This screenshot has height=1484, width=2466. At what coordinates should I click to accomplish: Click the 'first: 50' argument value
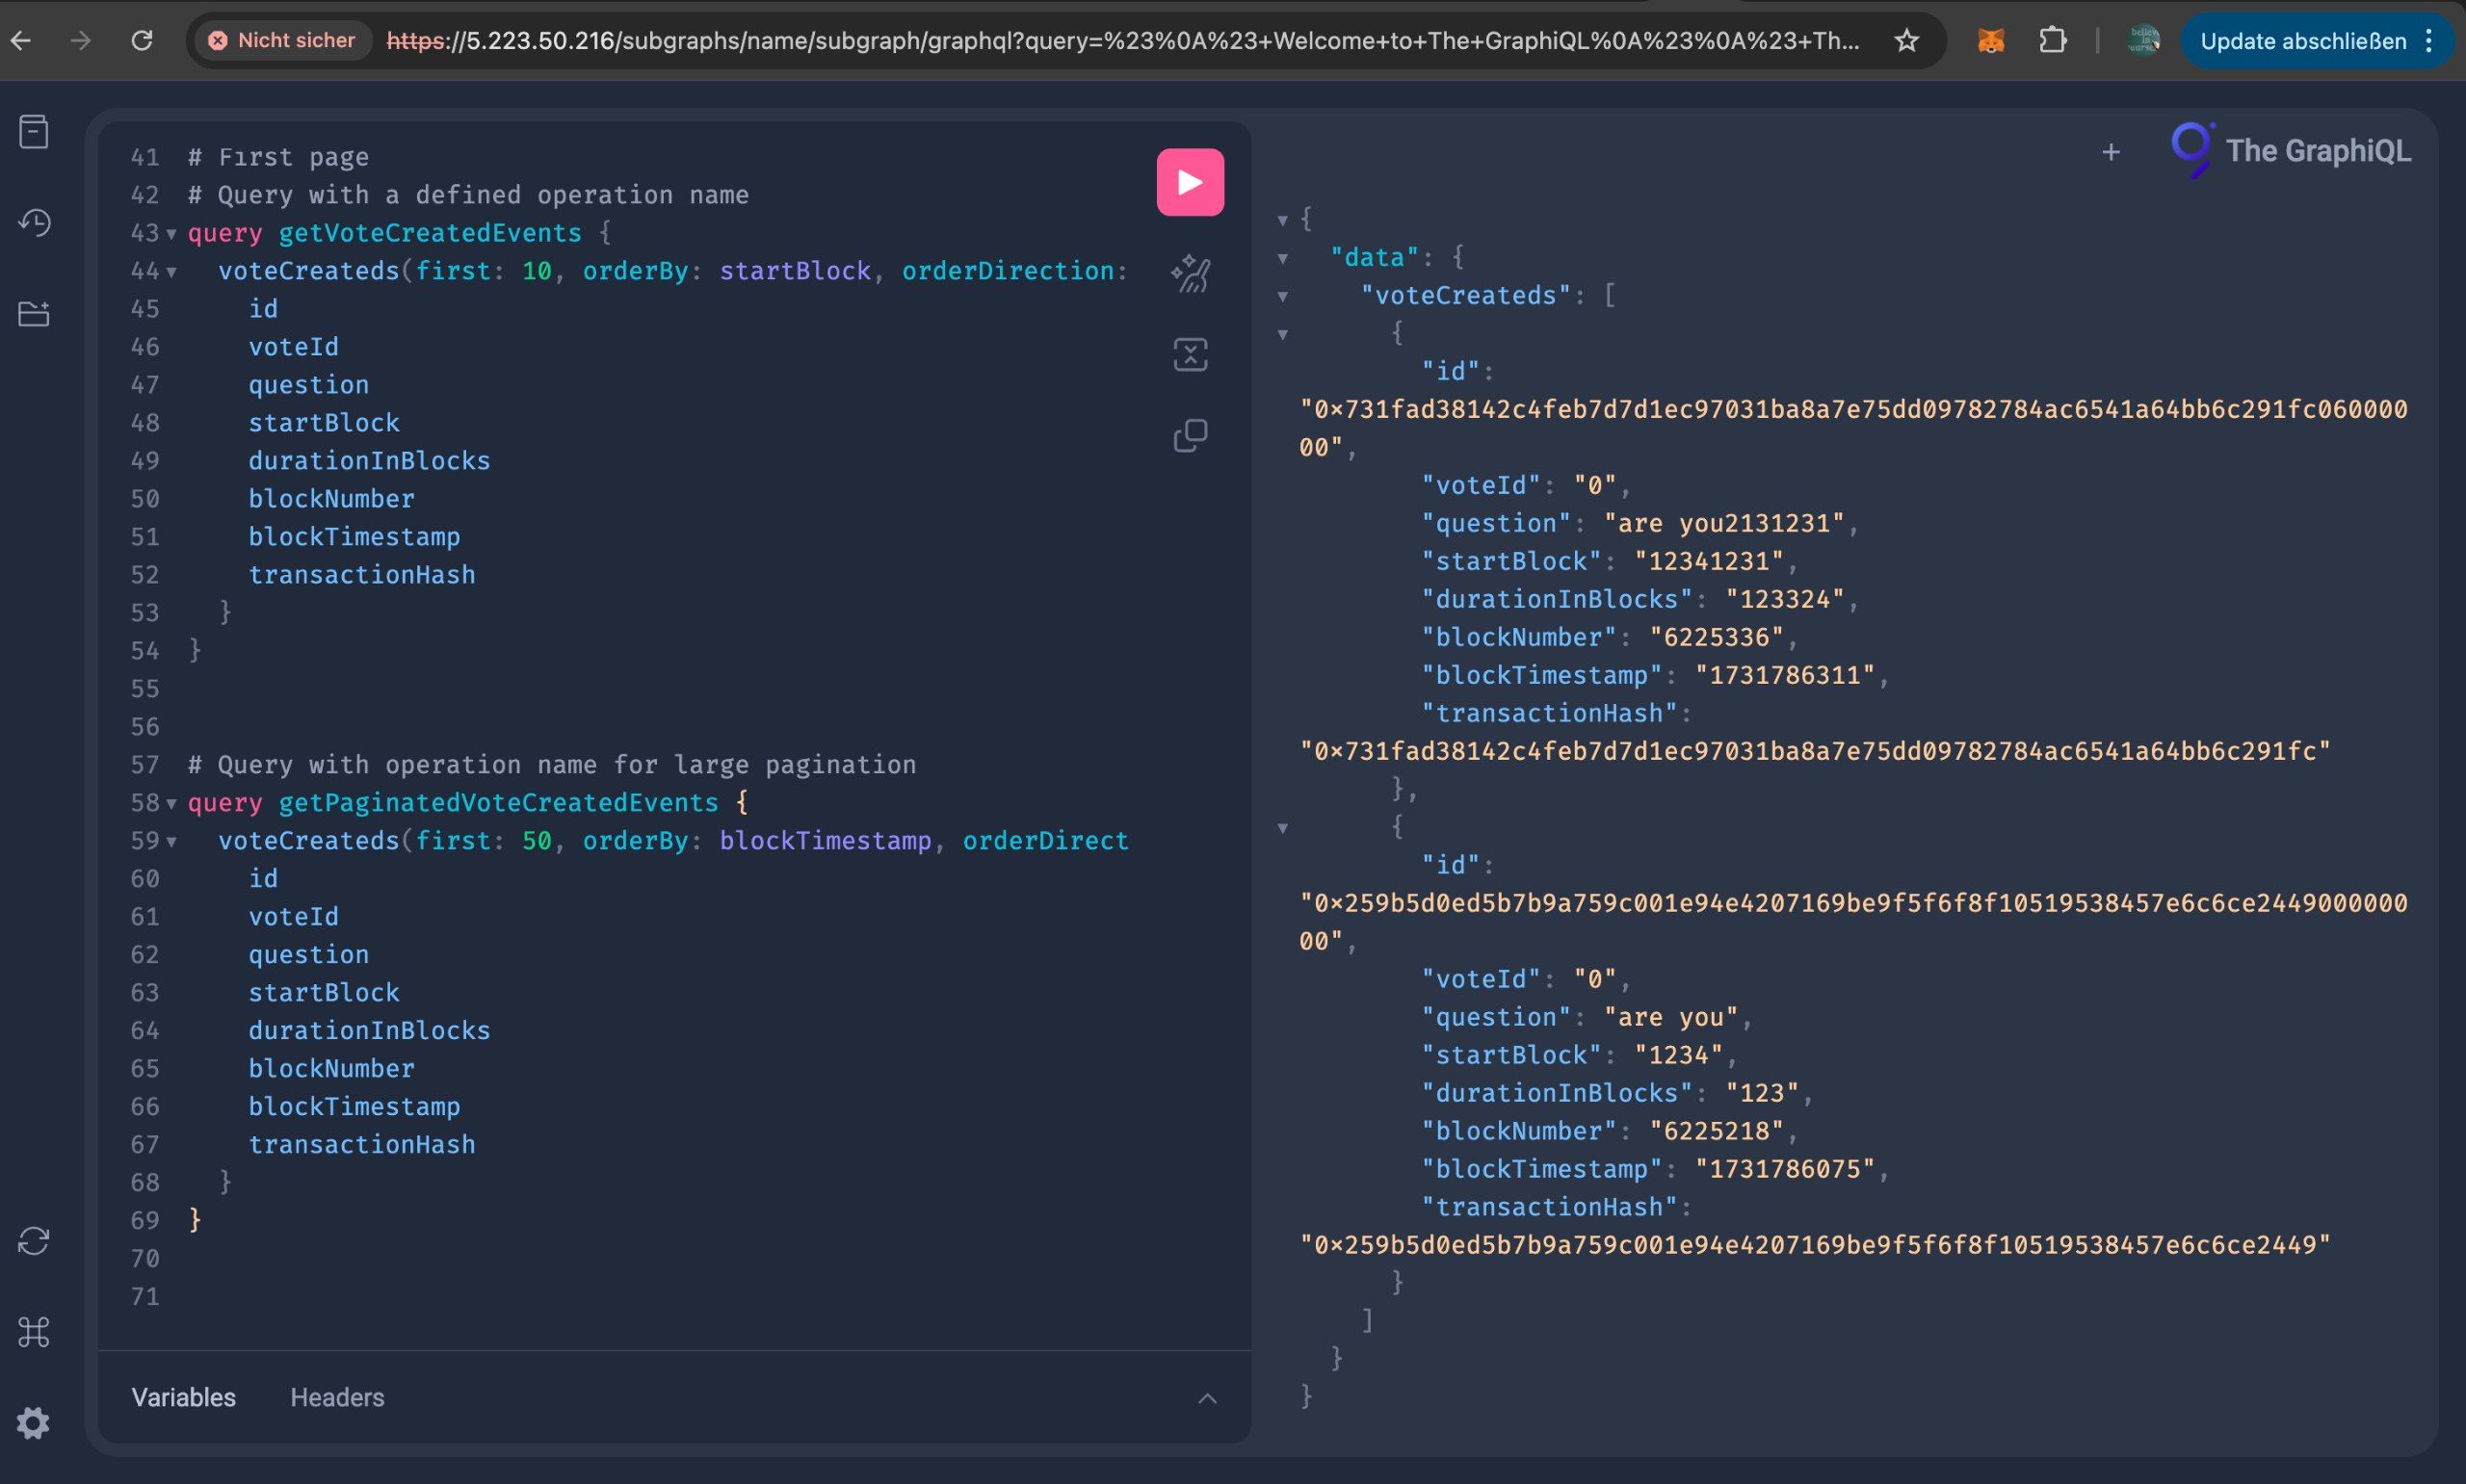(x=536, y=841)
